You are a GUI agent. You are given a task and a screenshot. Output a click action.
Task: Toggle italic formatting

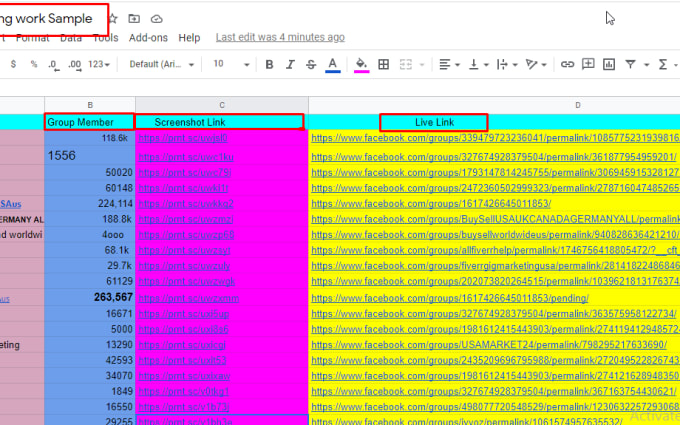[x=290, y=65]
